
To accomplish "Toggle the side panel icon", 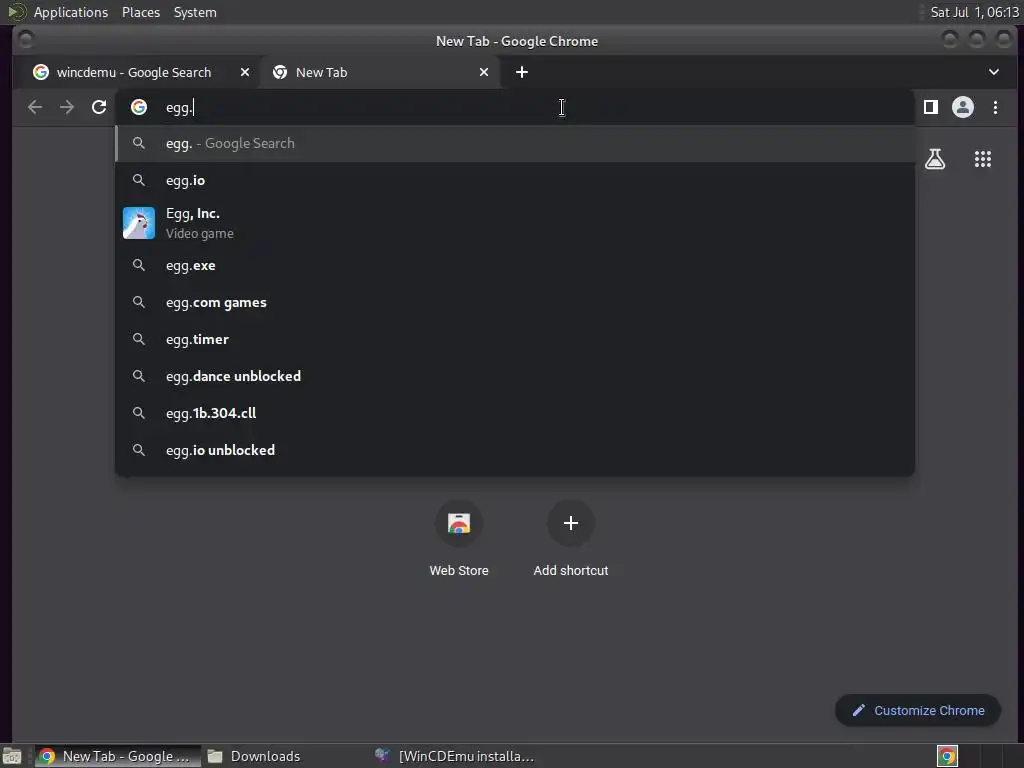I will click(931, 107).
